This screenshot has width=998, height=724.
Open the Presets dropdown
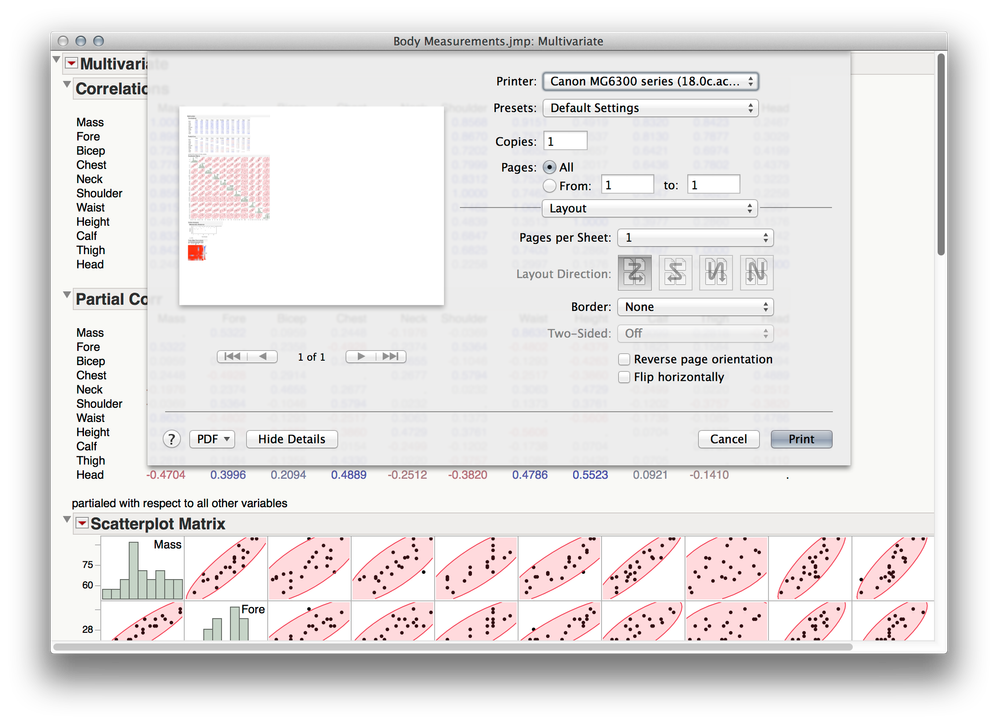650,108
